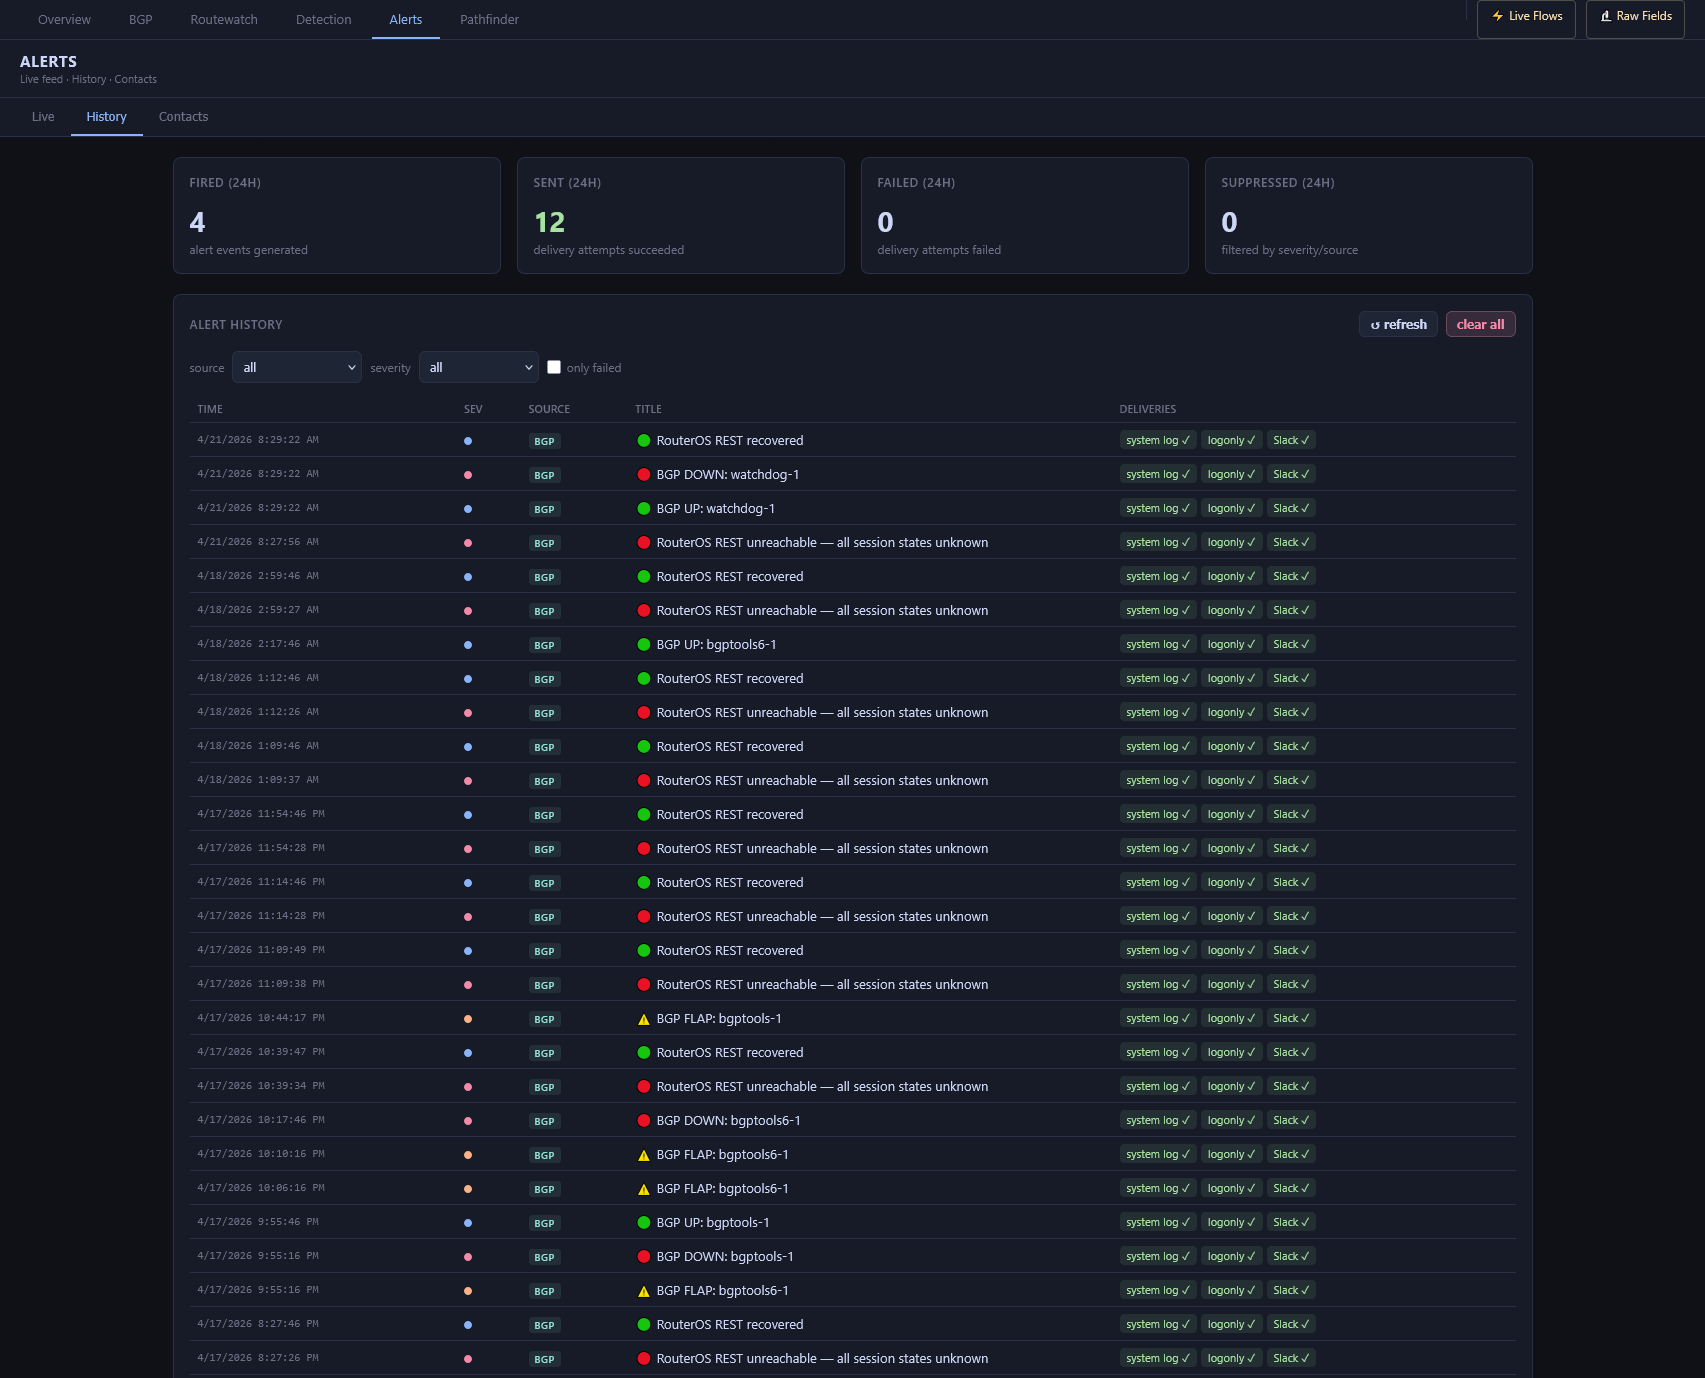The width and height of the screenshot is (1705, 1378).
Task: Switch to the Pathfinder tab
Action: point(489,20)
